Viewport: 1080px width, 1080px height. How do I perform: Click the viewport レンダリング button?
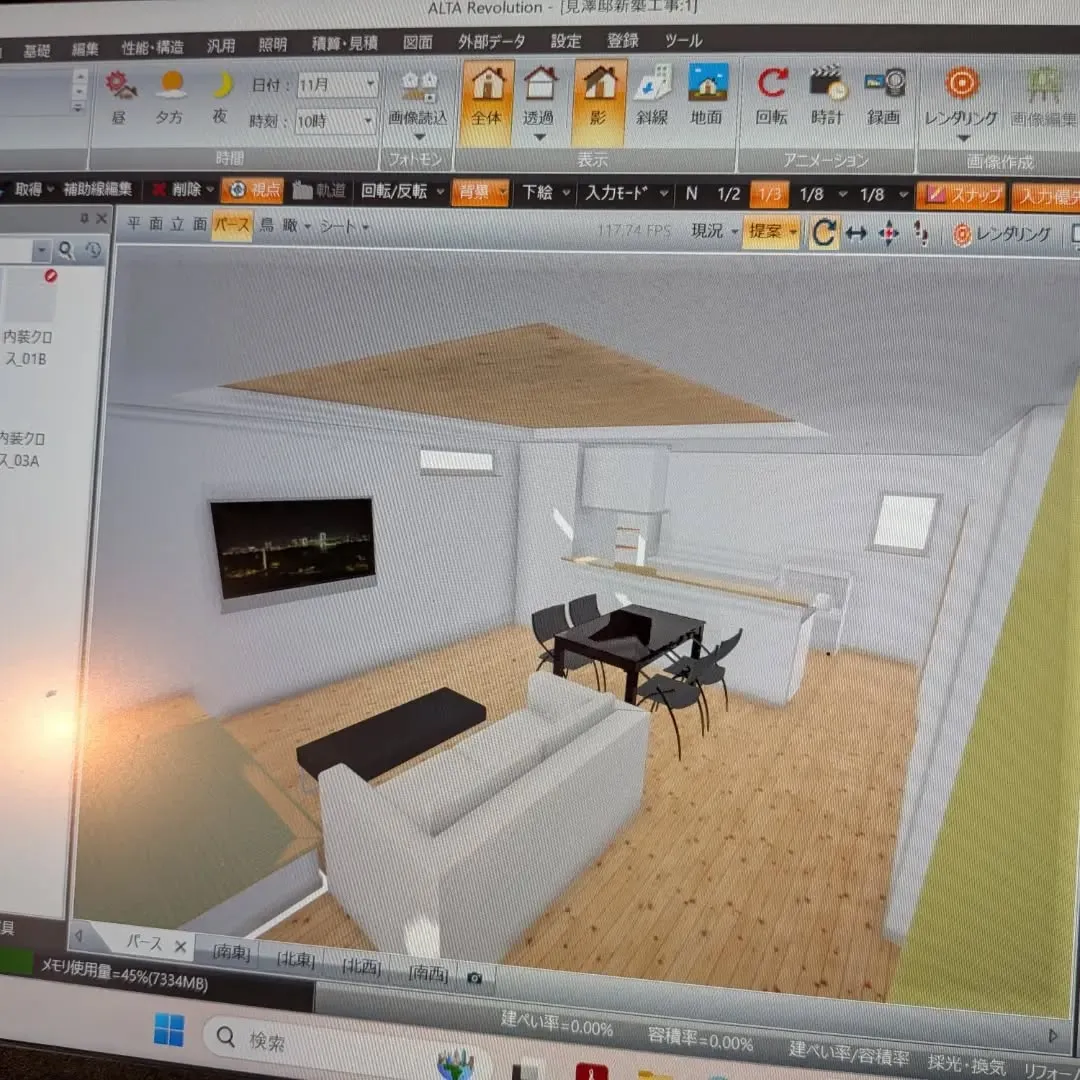pyautogui.click(x=1002, y=235)
